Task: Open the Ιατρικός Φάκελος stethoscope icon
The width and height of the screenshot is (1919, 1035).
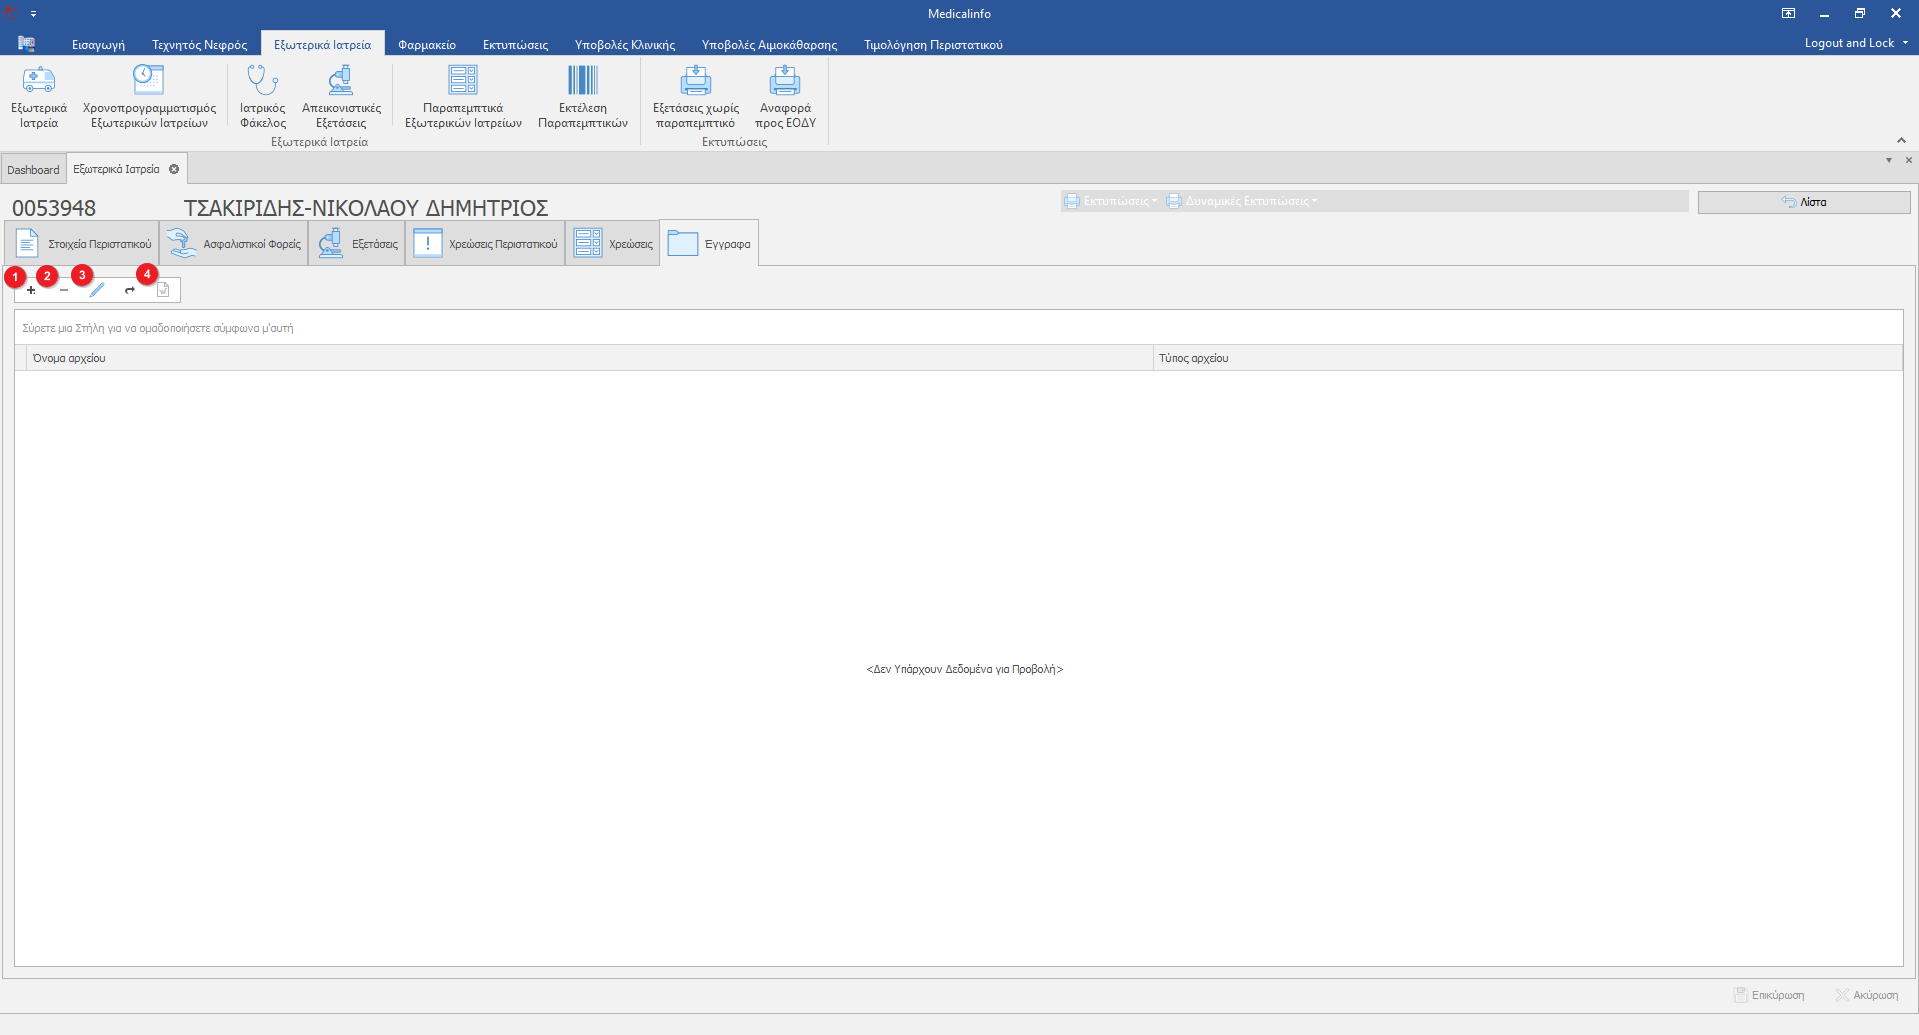Action: 262,96
